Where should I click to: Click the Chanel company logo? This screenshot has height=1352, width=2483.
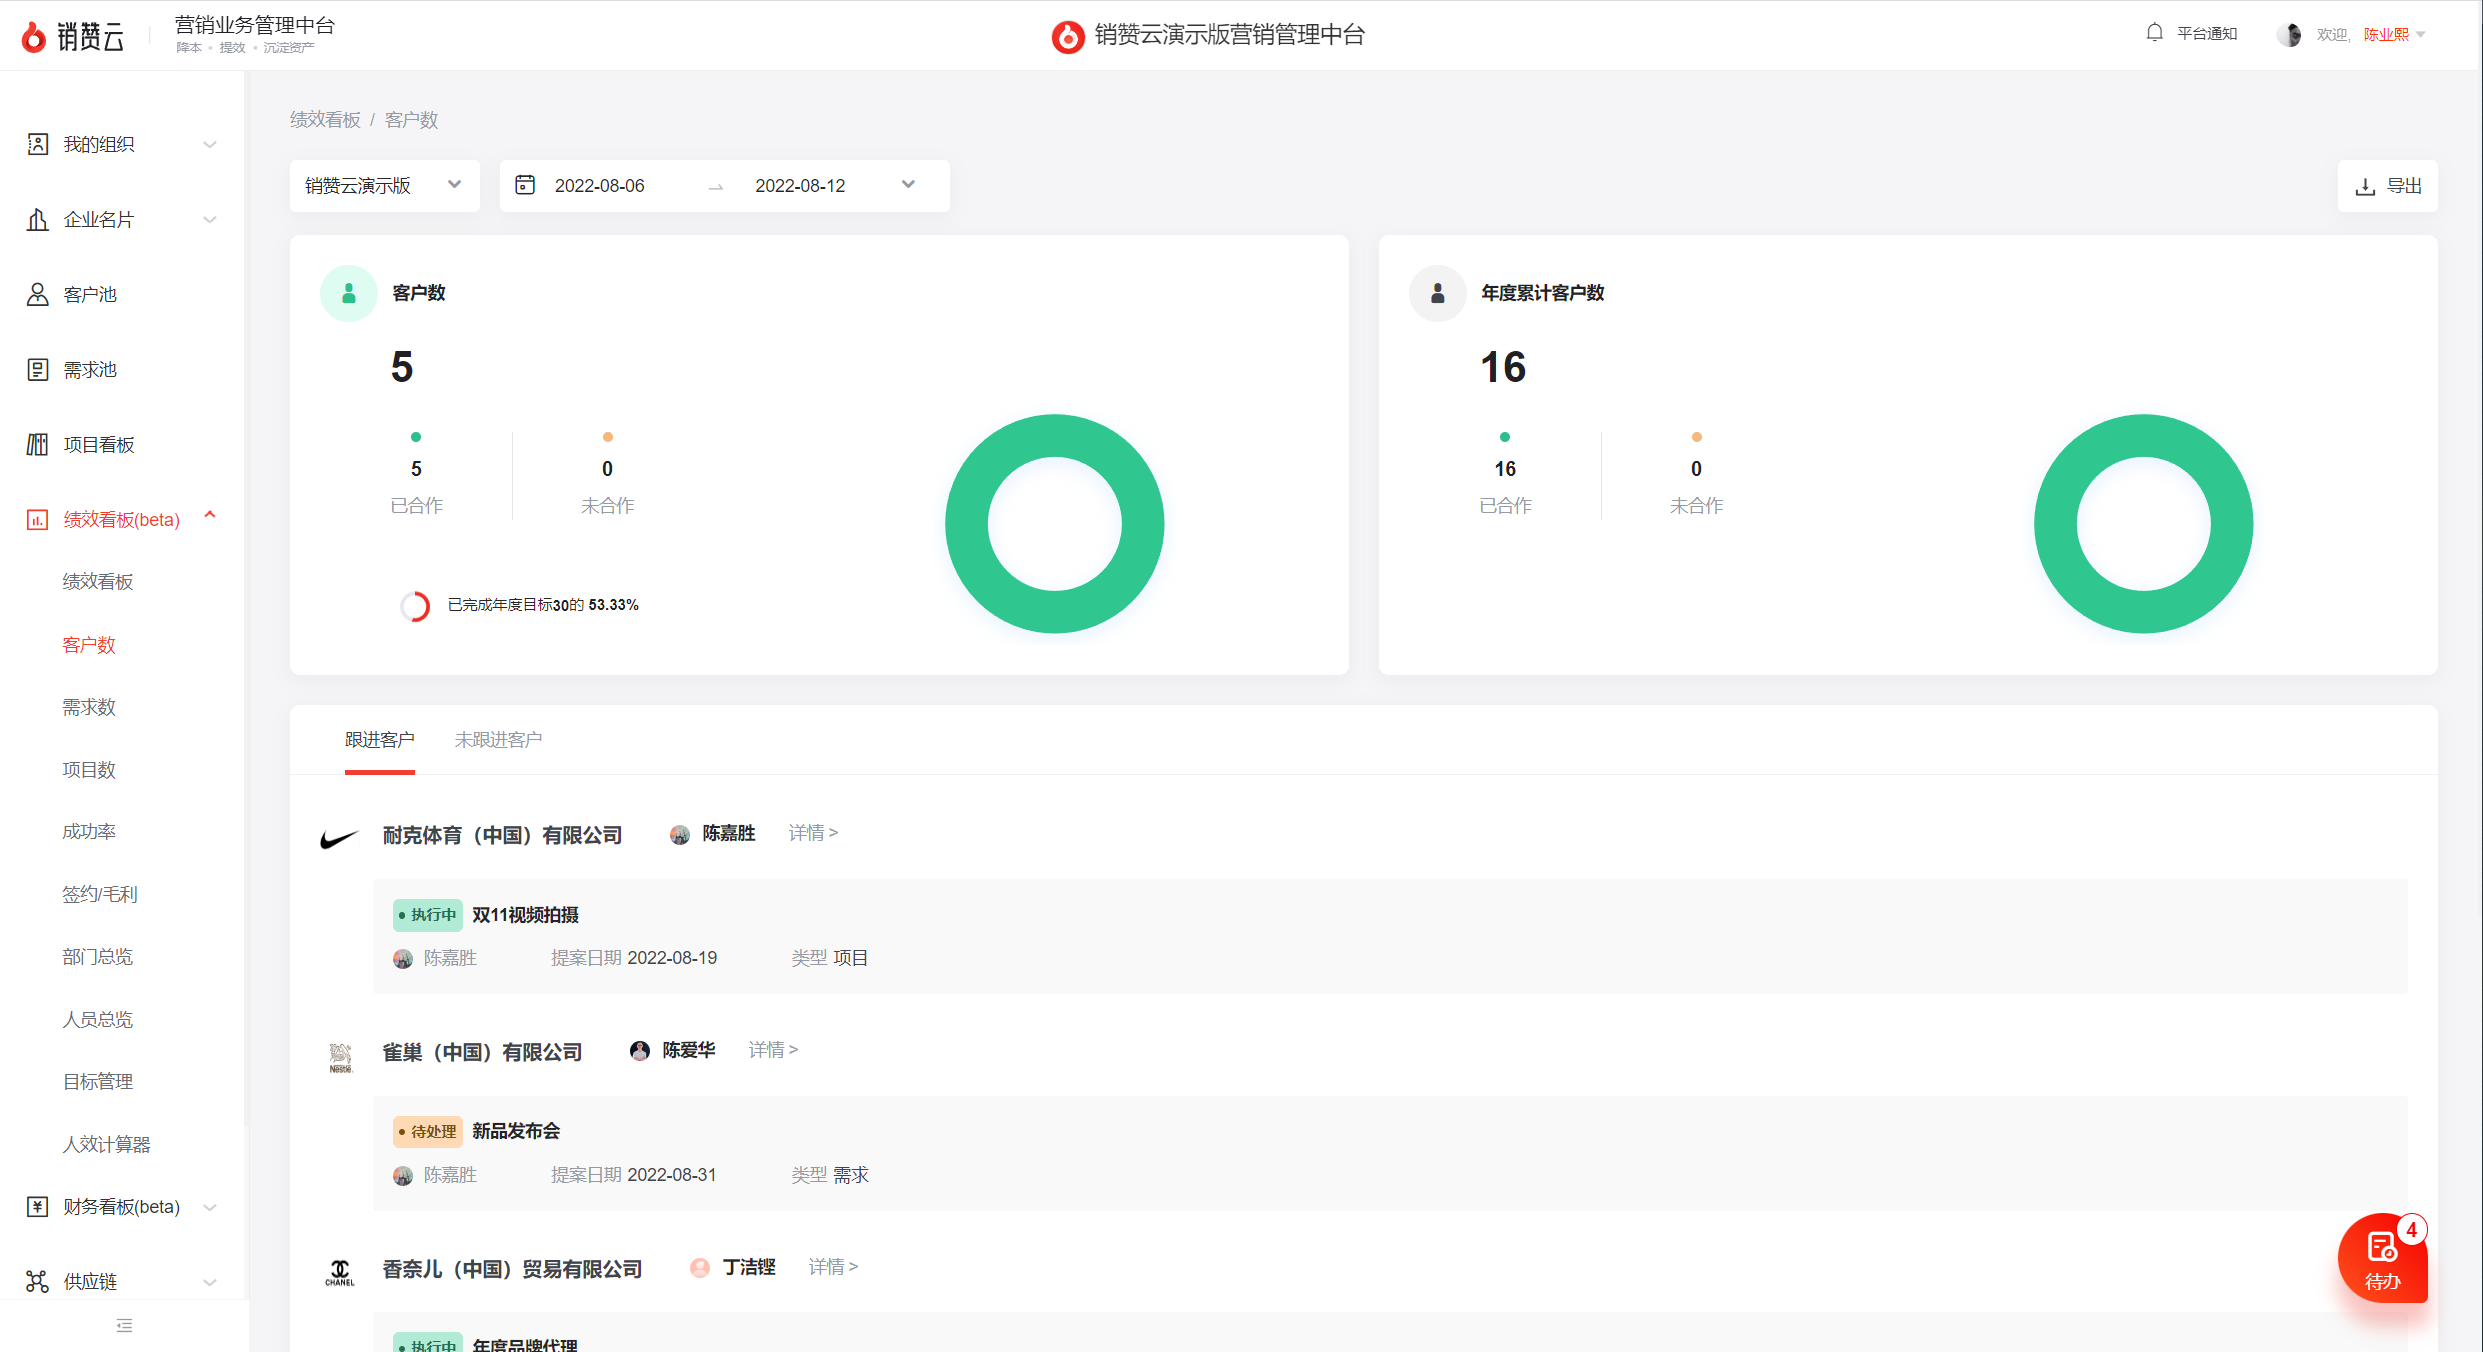(x=340, y=1273)
